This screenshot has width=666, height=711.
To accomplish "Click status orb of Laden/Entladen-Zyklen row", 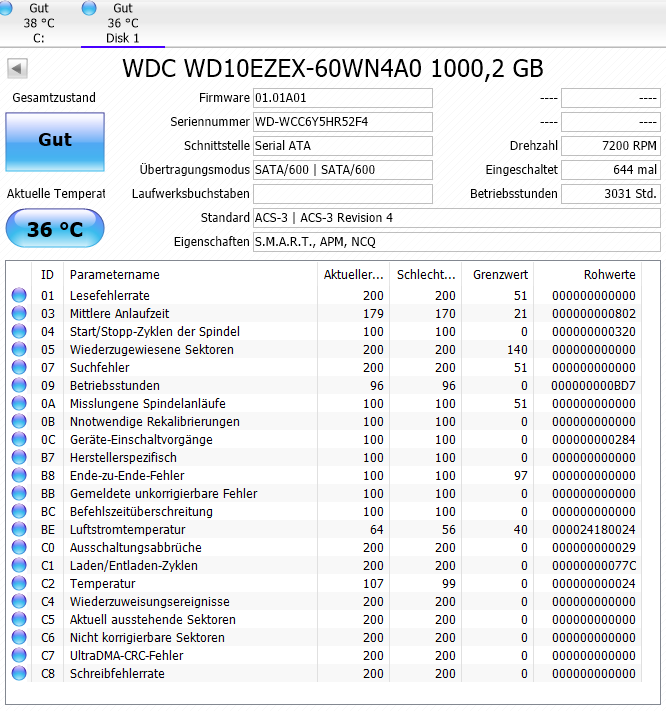I will [19, 565].
